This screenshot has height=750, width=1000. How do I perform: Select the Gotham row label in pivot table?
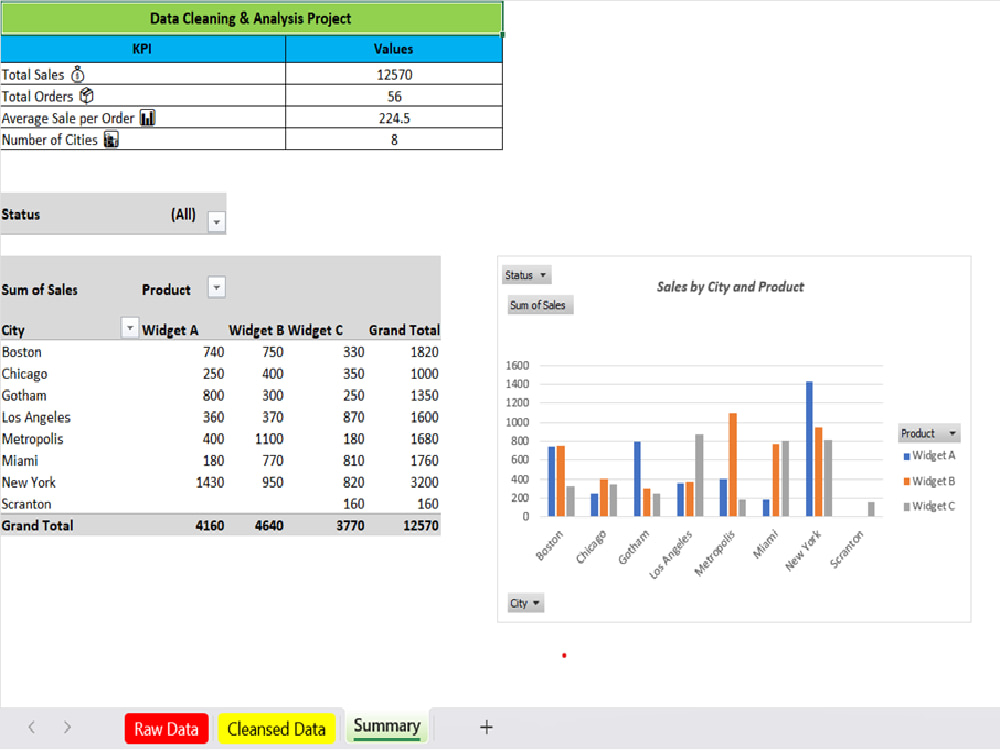24,395
